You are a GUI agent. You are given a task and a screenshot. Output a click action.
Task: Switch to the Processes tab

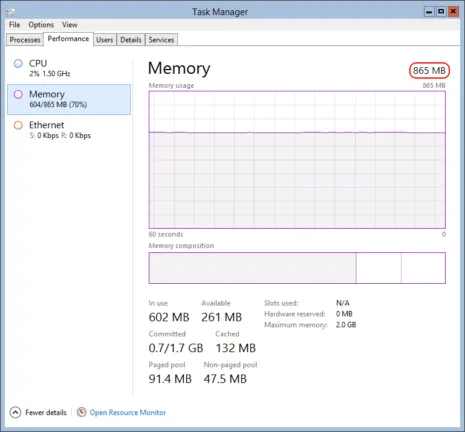pyautogui.click(x=25, y=40)
